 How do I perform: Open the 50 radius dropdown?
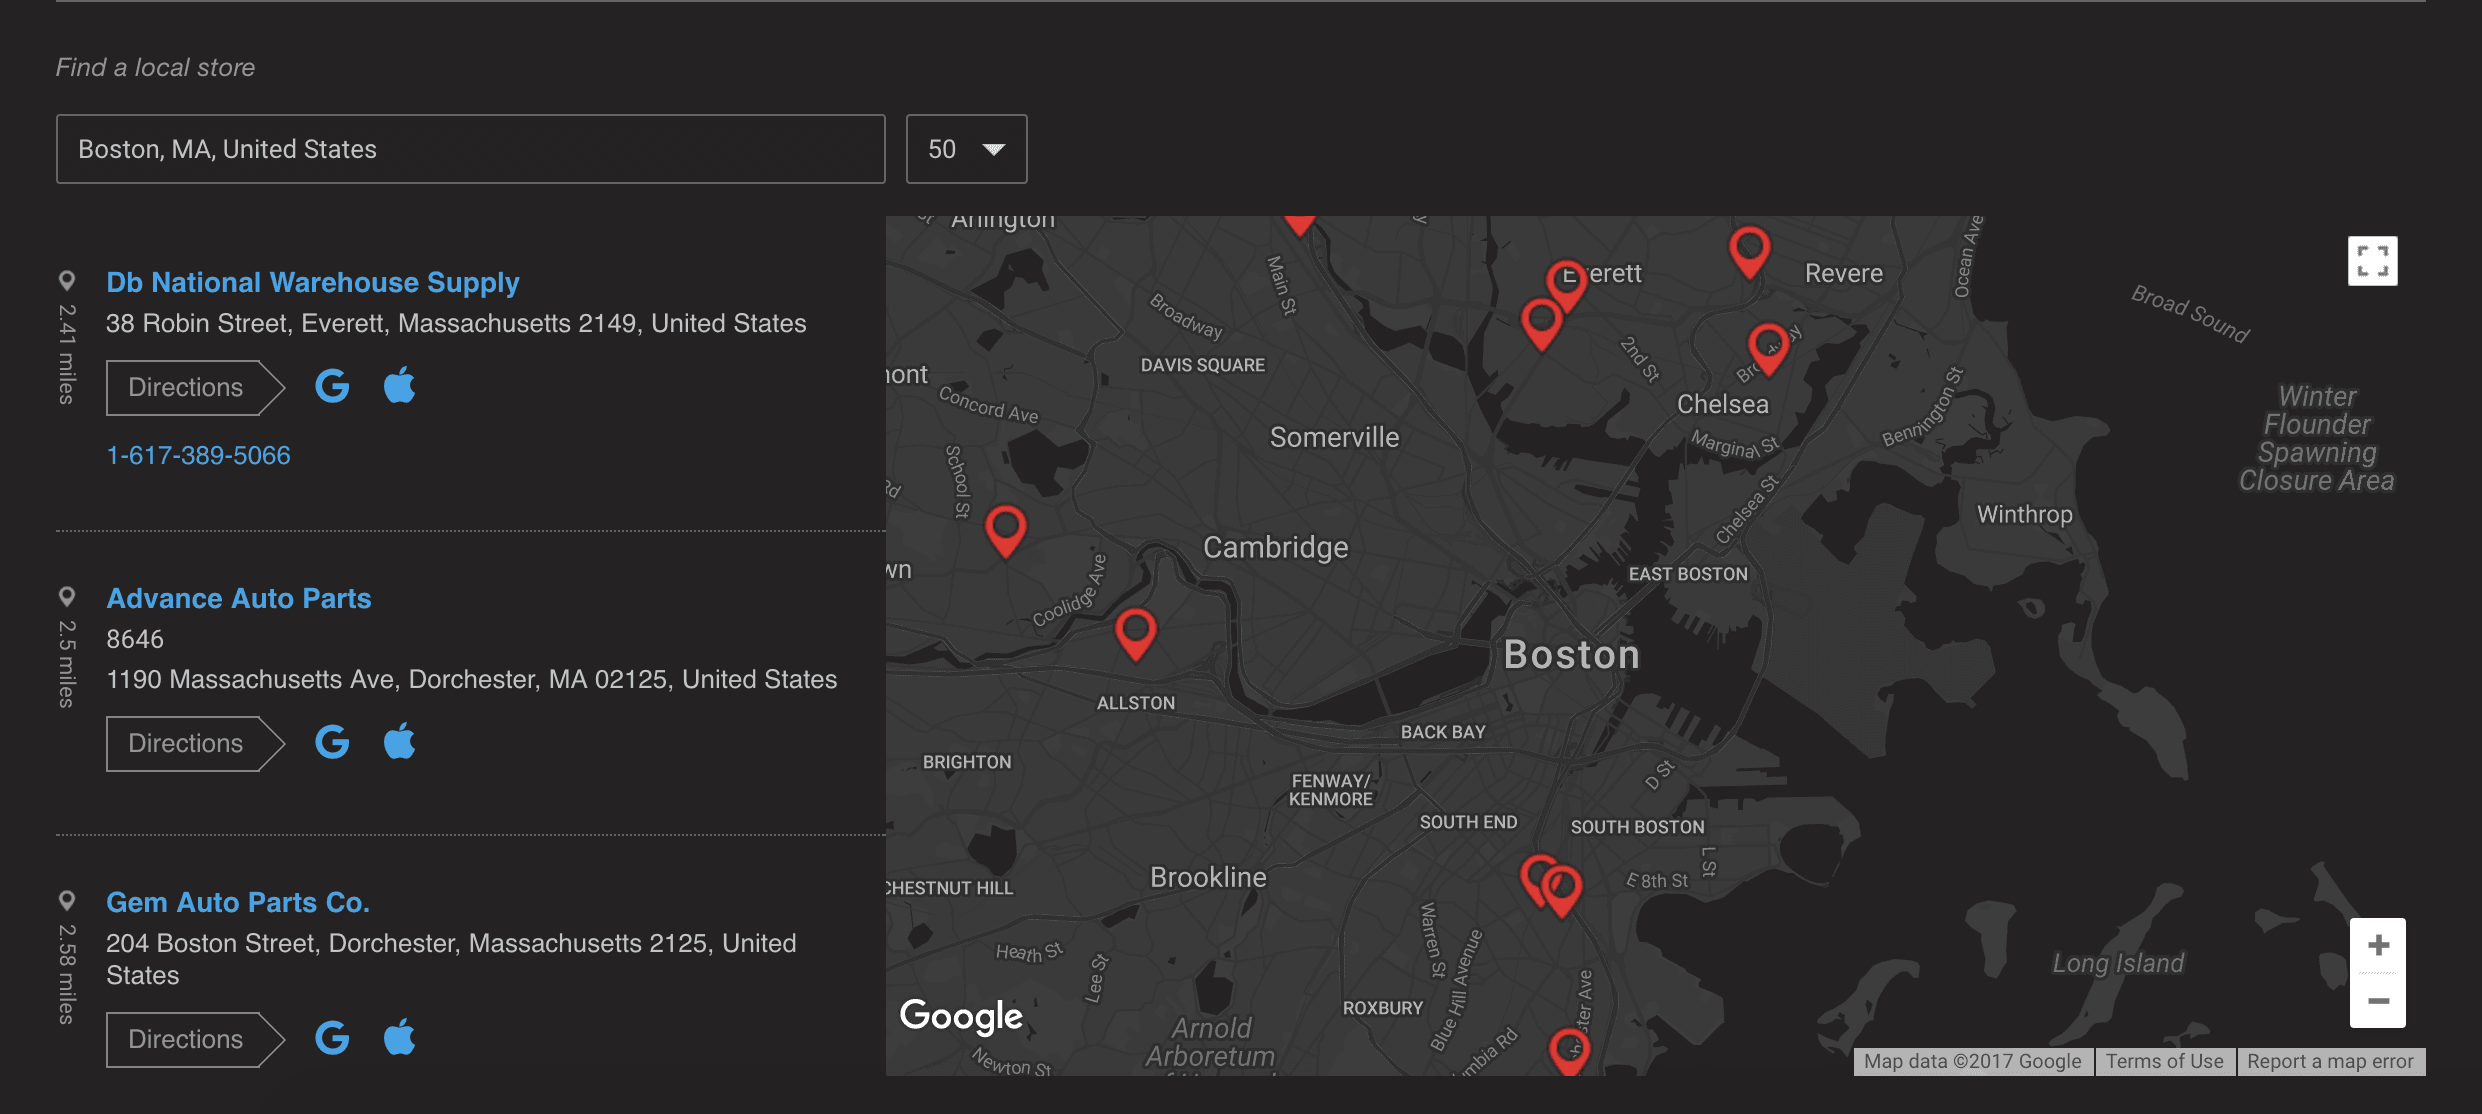[x=965, y=149]
